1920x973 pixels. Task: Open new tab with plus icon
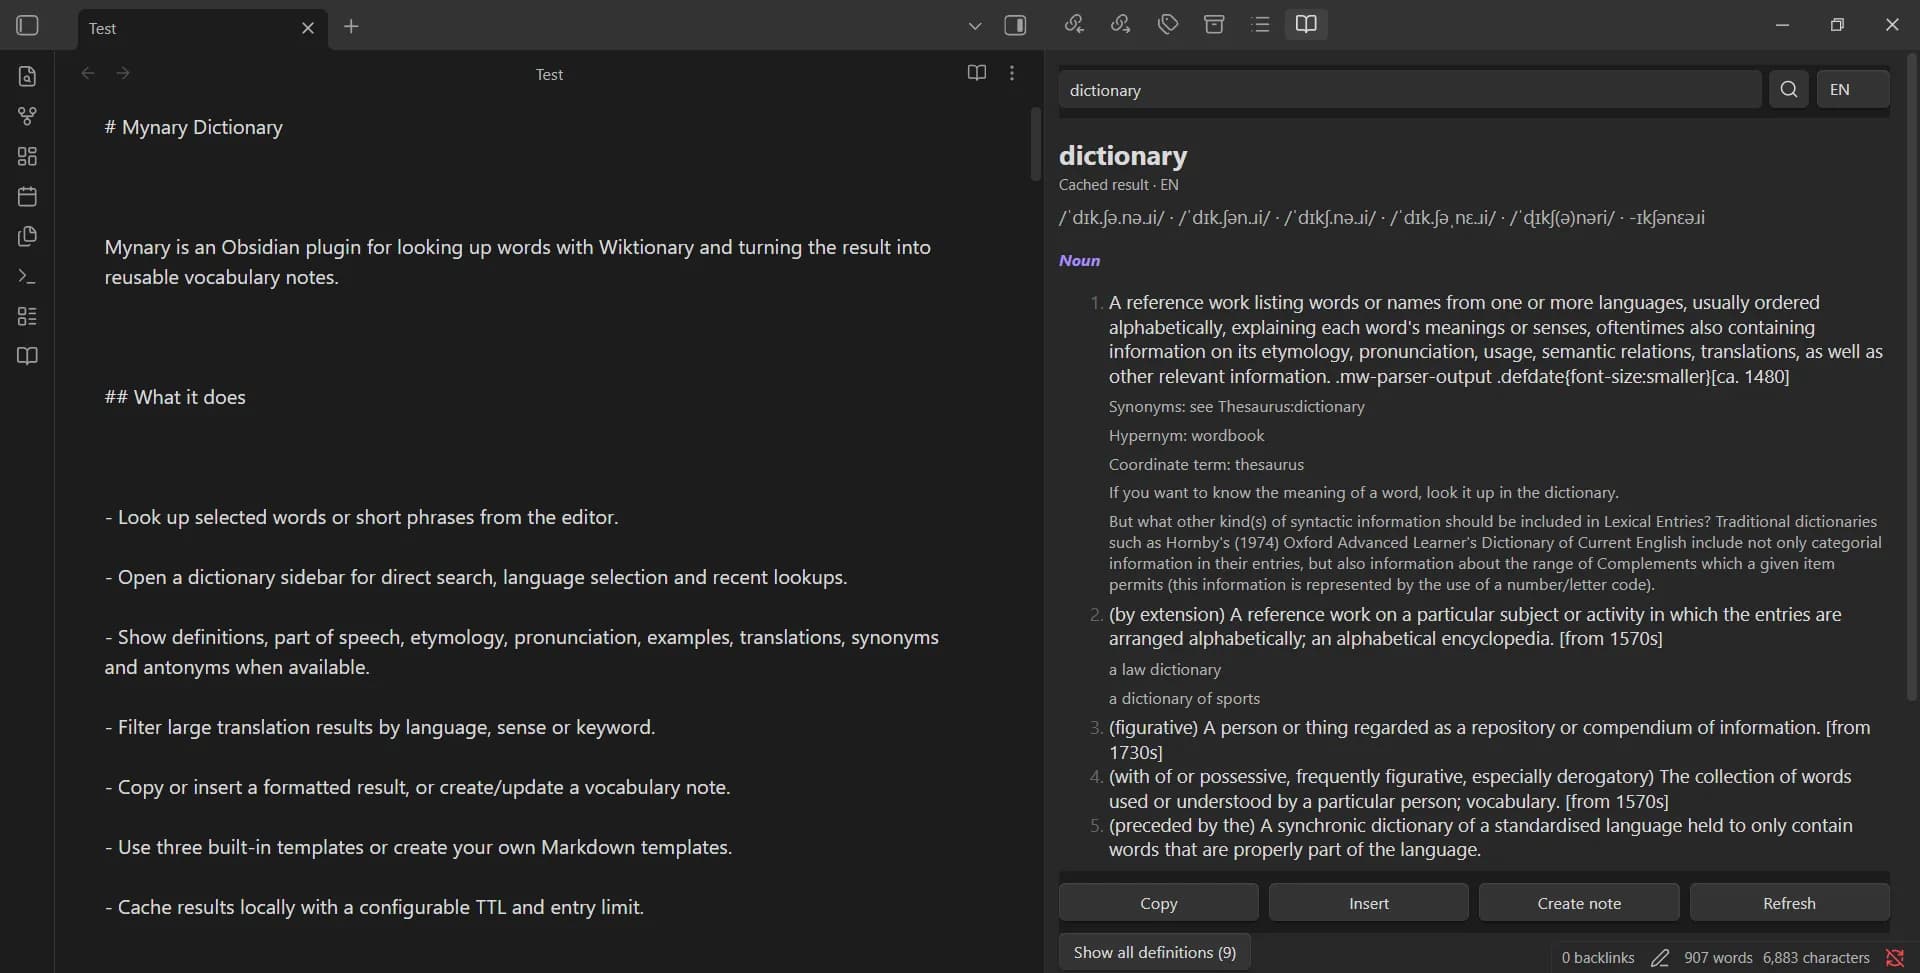(351, 27)
